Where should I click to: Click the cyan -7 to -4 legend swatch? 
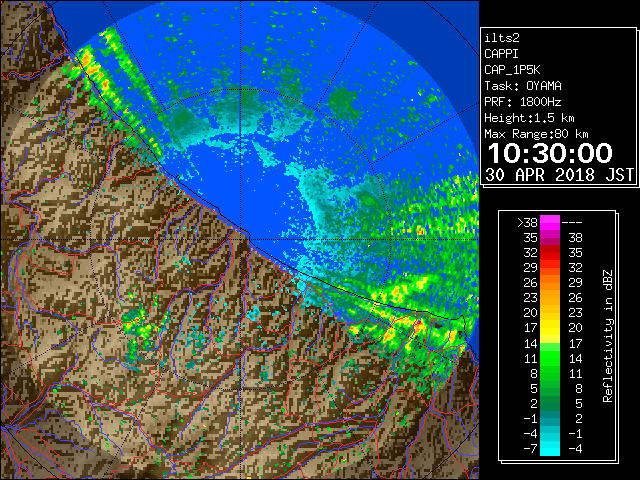550,449
